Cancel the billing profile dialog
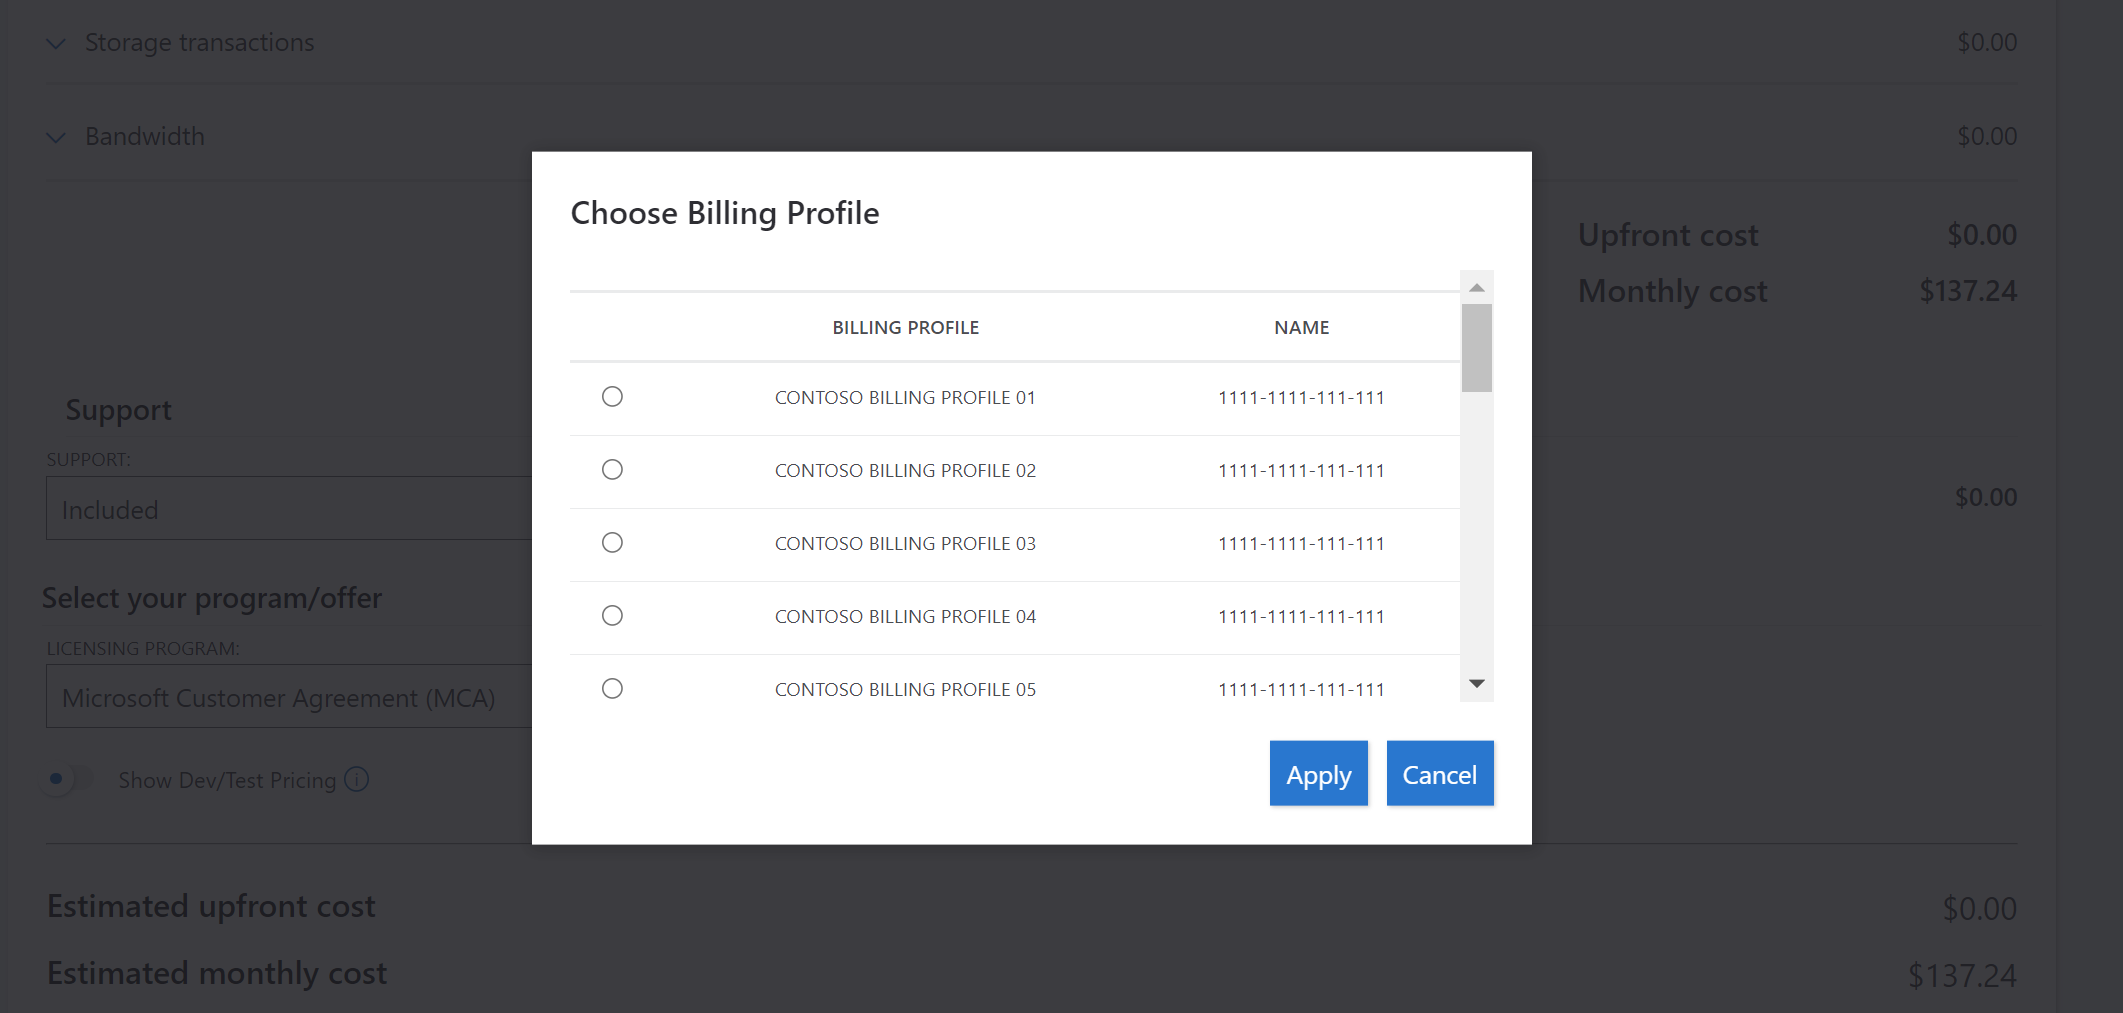 coord(1439,774)
